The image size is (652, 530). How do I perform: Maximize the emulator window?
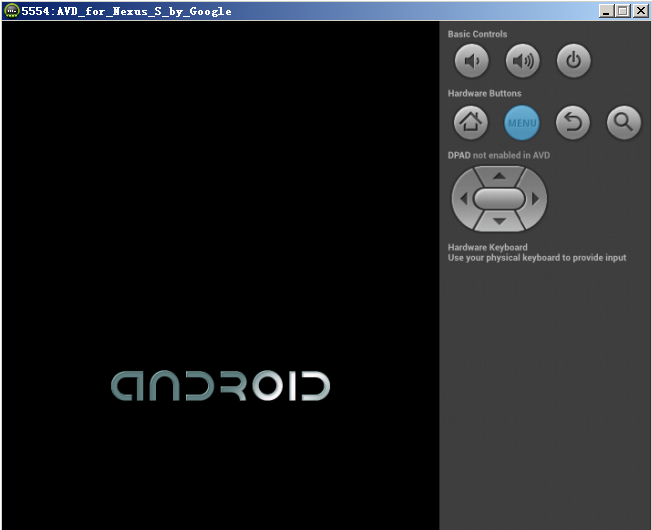[623, 11]
